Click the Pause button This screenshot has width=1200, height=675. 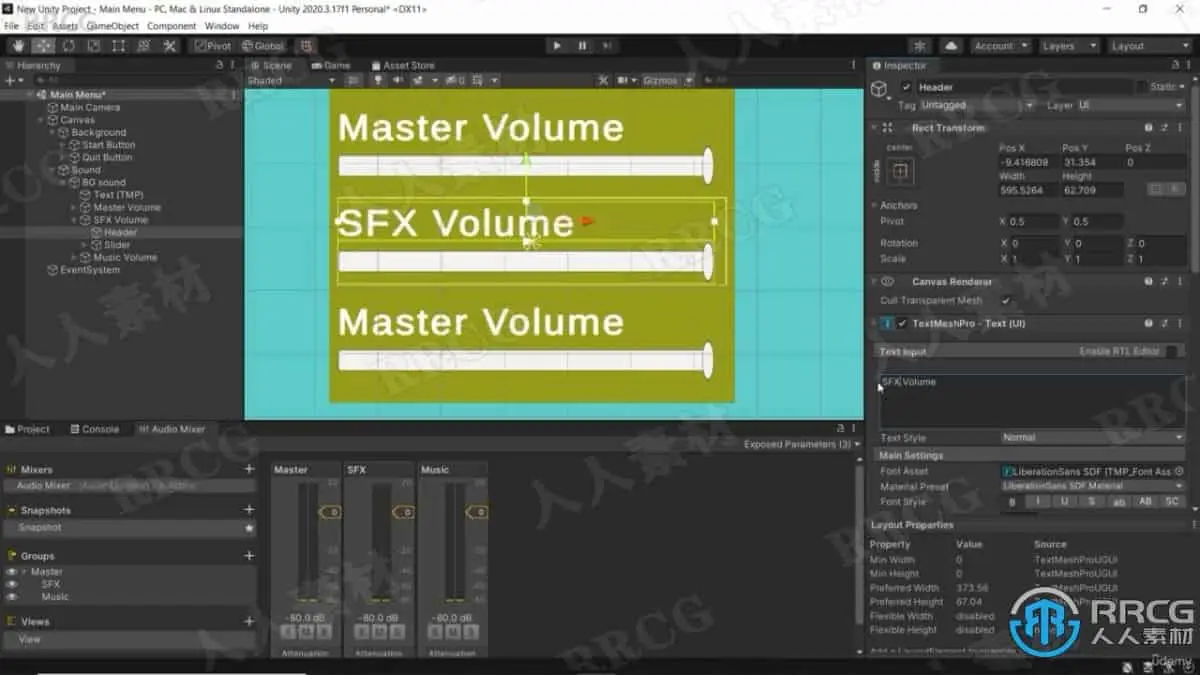pos(582,46)
